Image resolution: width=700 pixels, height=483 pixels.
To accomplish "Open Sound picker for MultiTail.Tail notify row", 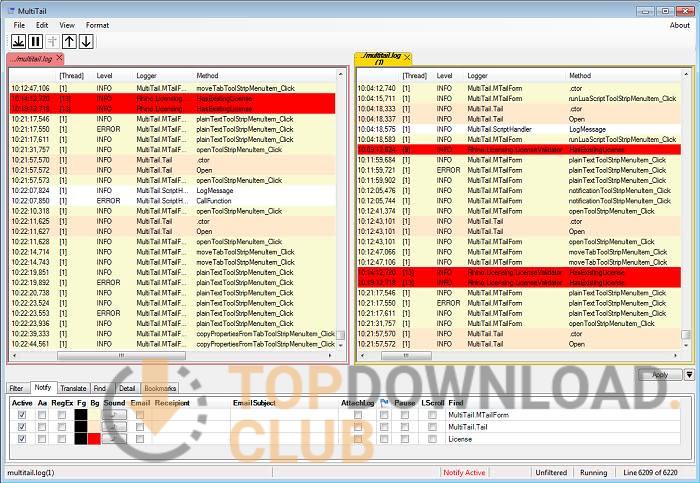I will point(114,427).
